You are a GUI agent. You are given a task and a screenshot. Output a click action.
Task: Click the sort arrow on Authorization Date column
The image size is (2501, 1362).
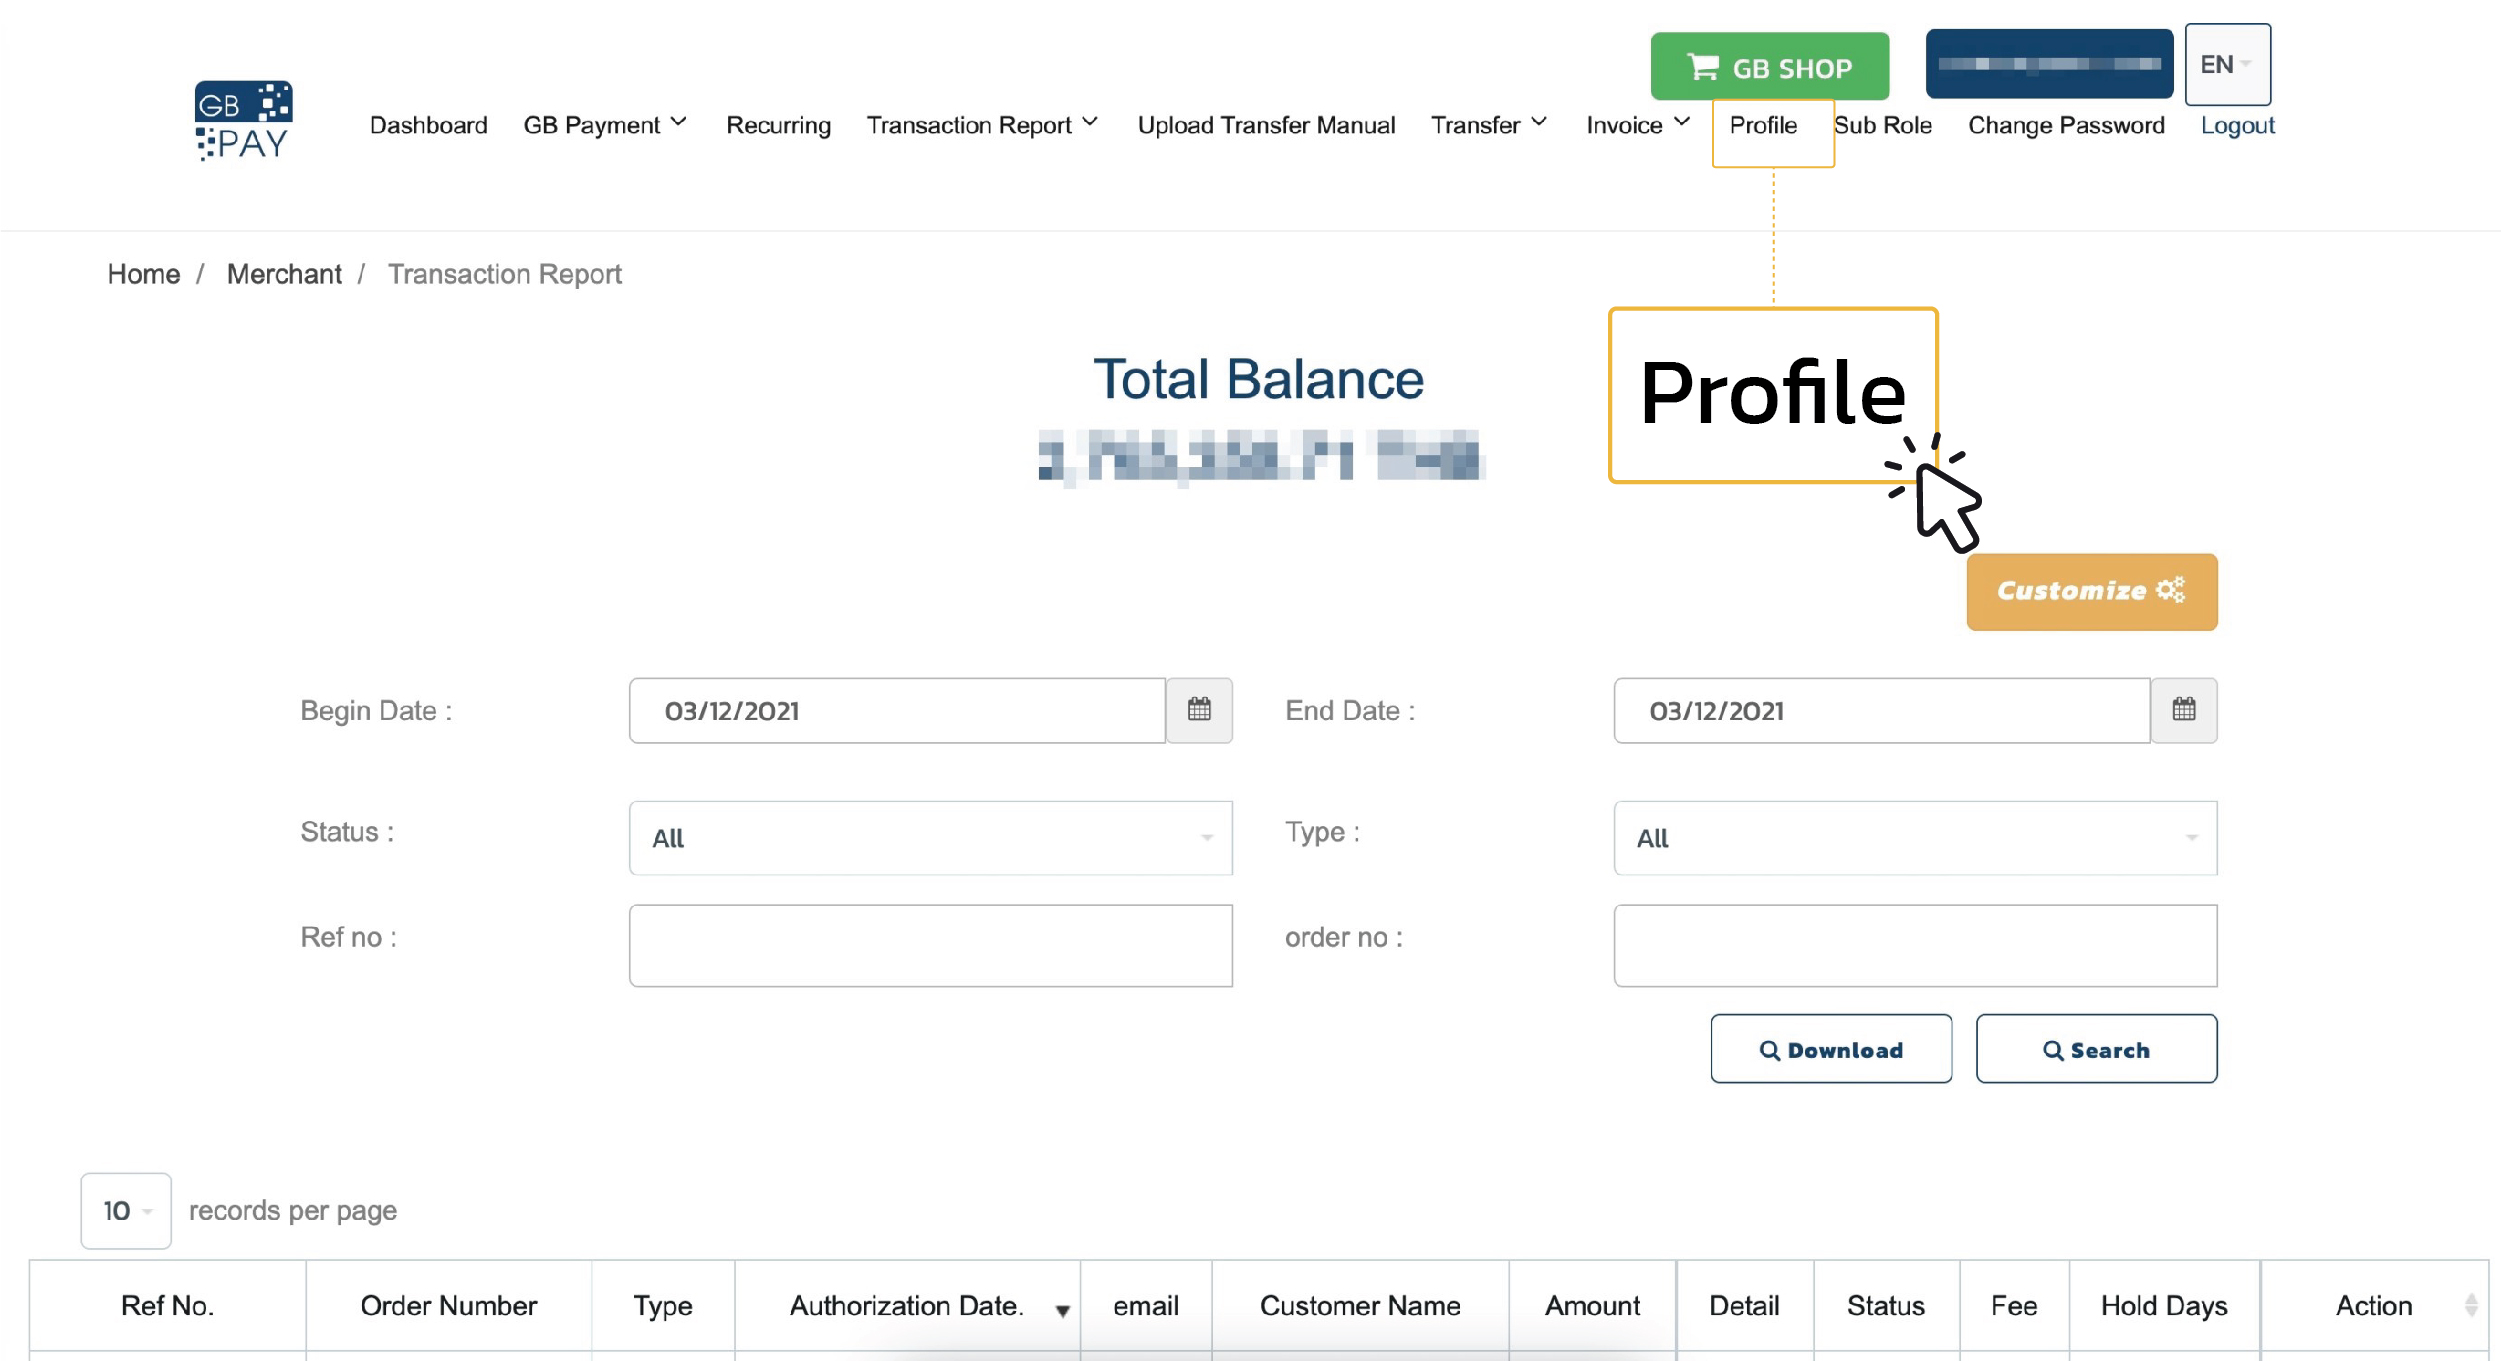[1061, 1309]
